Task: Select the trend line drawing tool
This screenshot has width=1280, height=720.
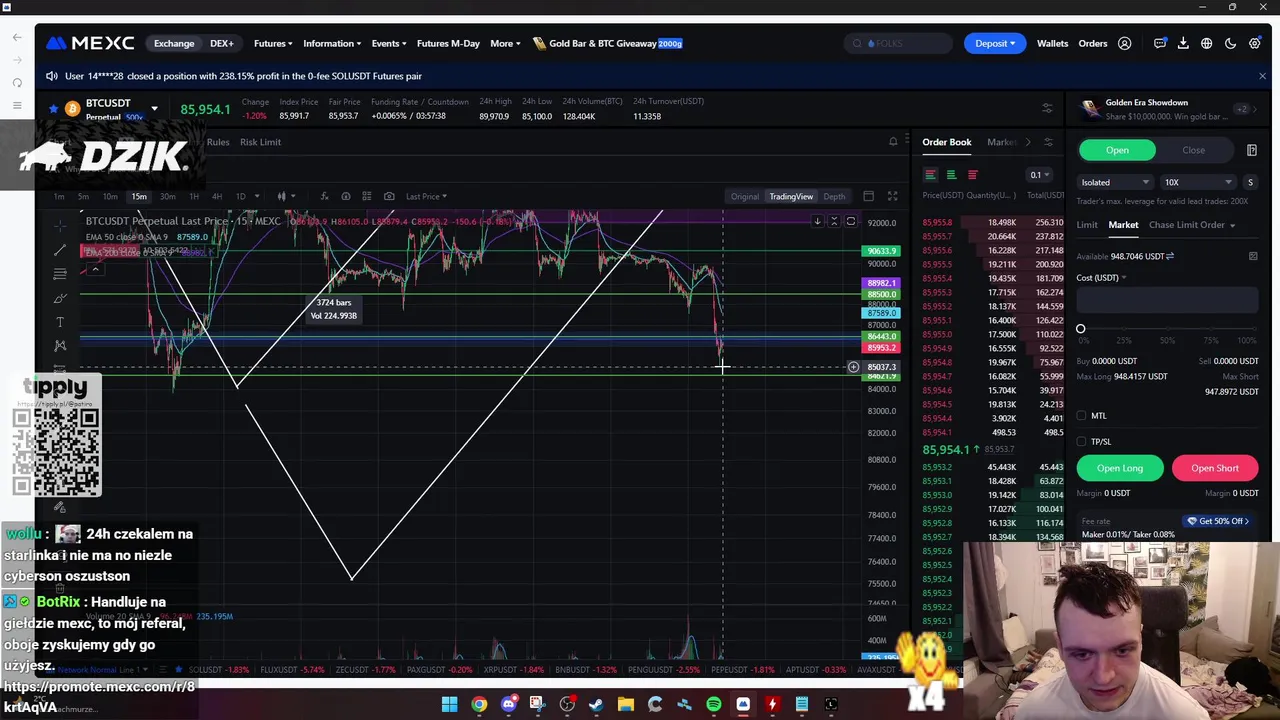Action: [x=60, y=249]
